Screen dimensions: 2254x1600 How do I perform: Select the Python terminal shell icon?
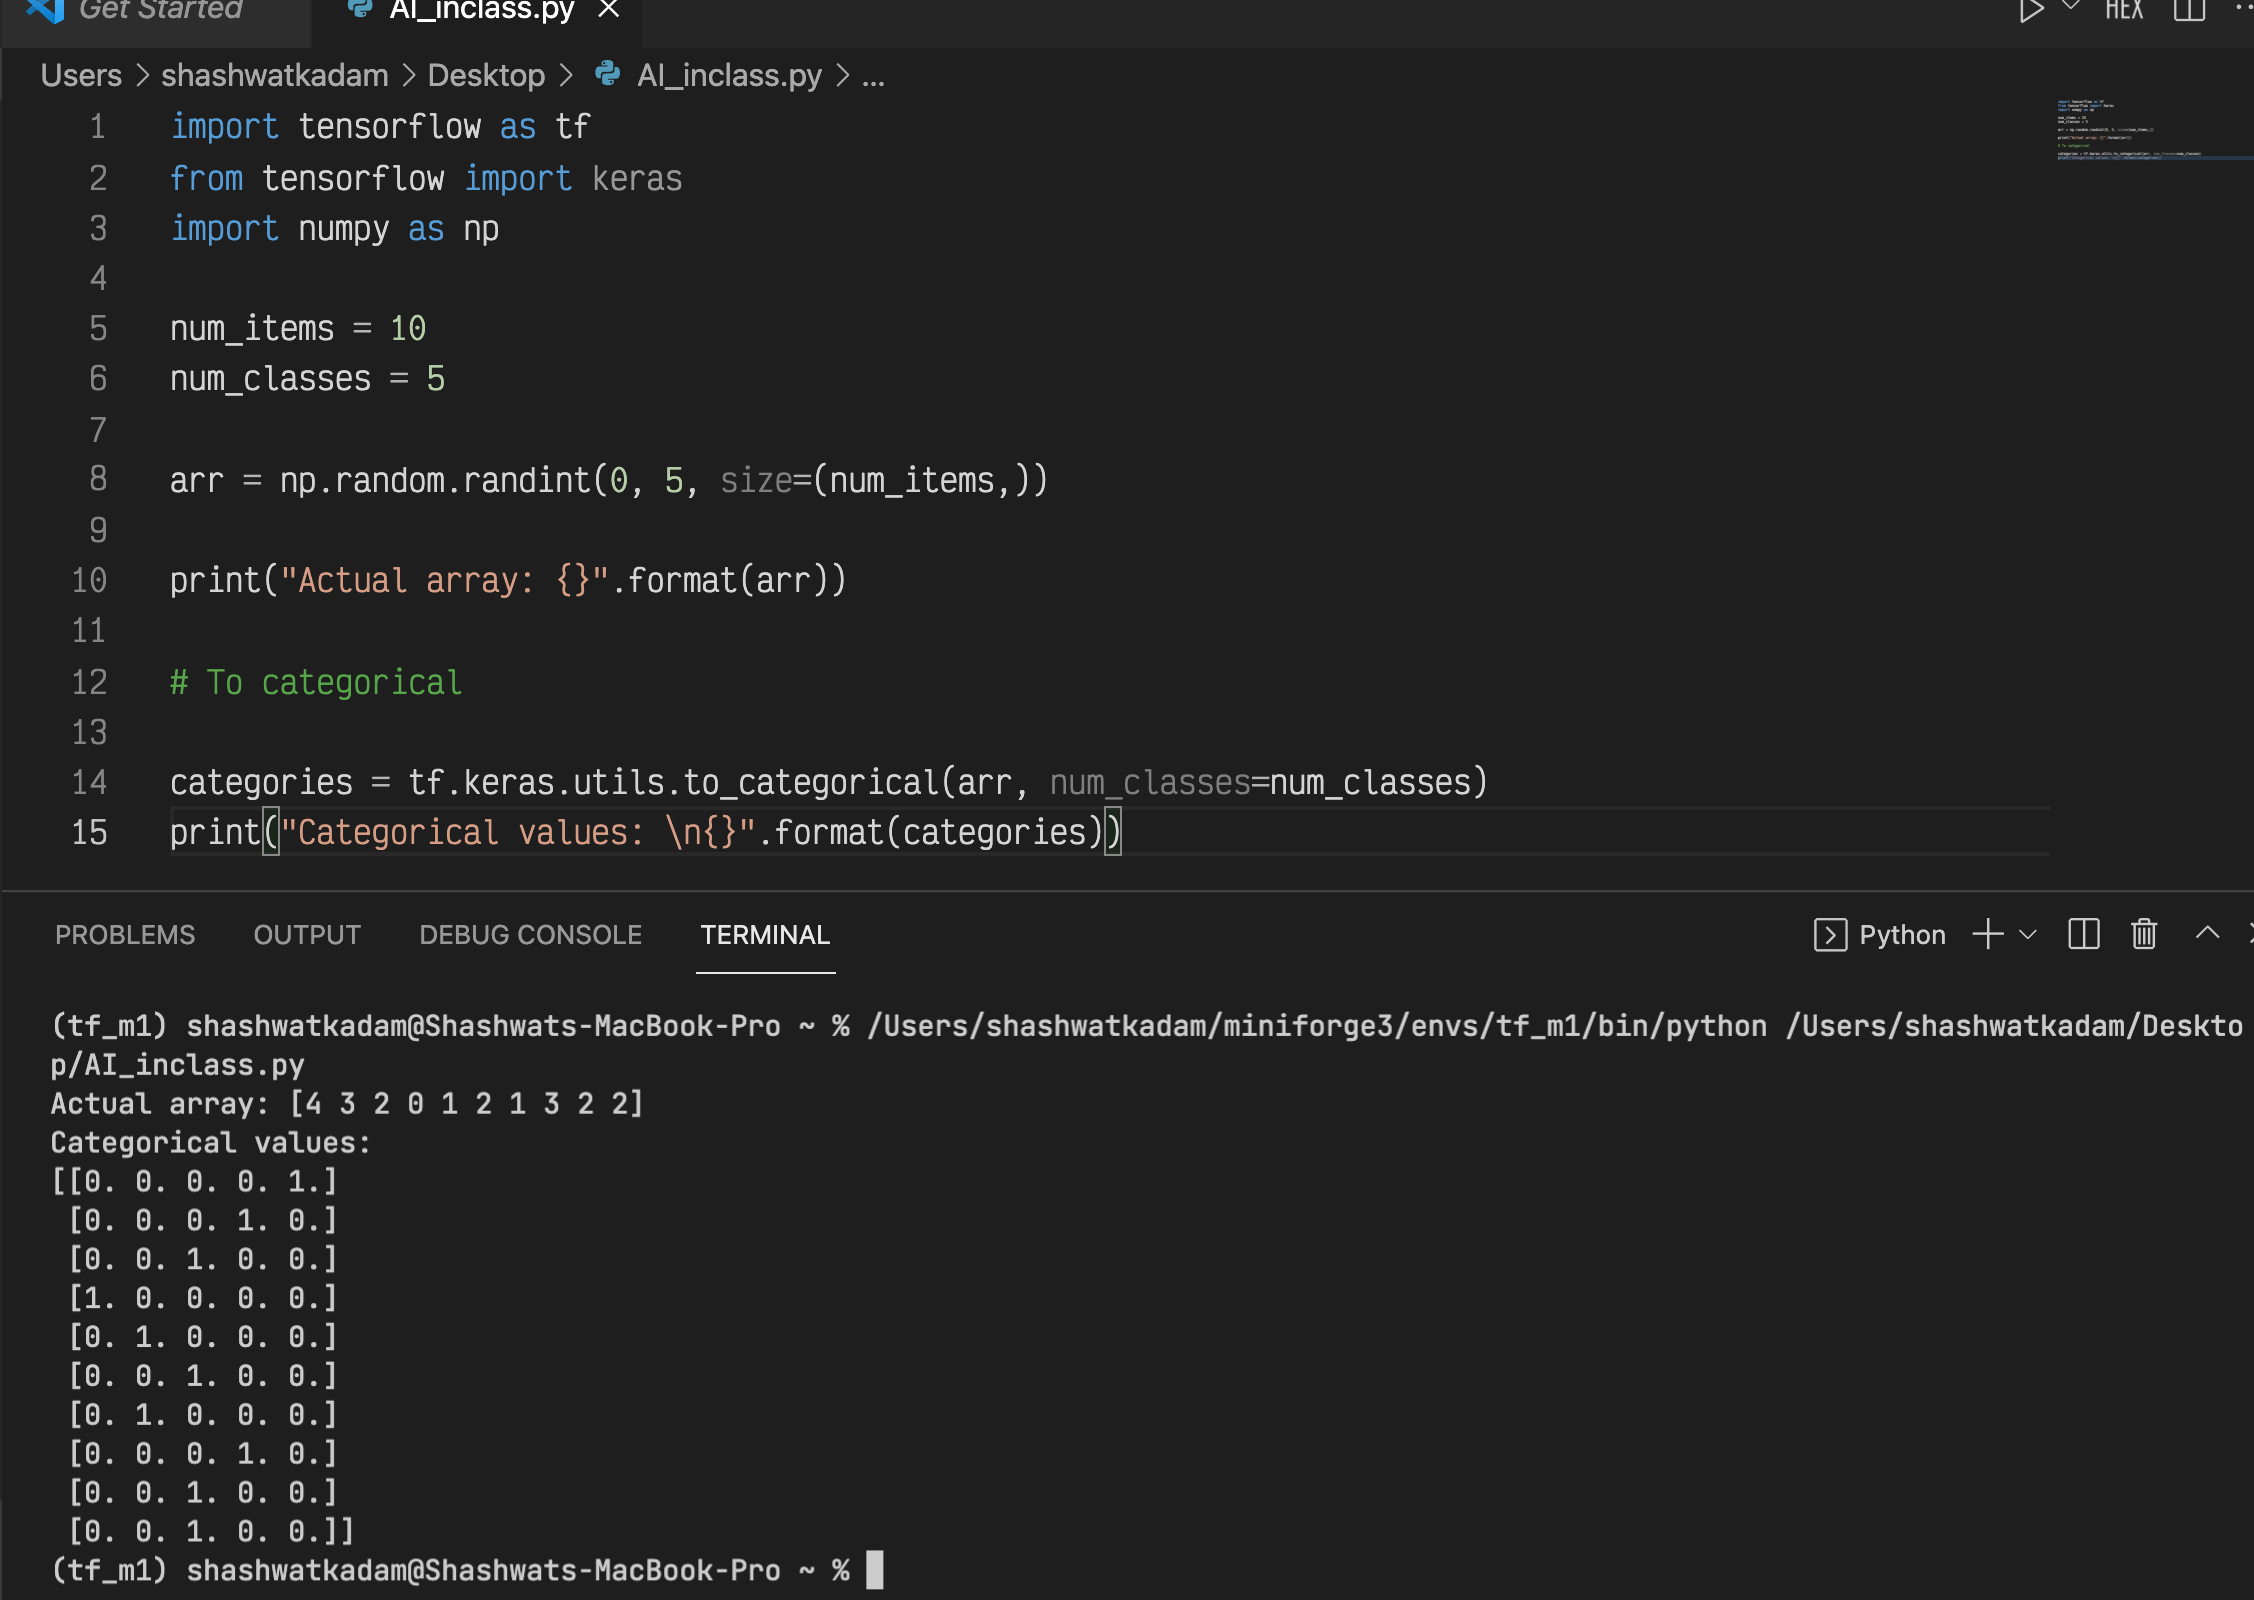[1830, 935]
